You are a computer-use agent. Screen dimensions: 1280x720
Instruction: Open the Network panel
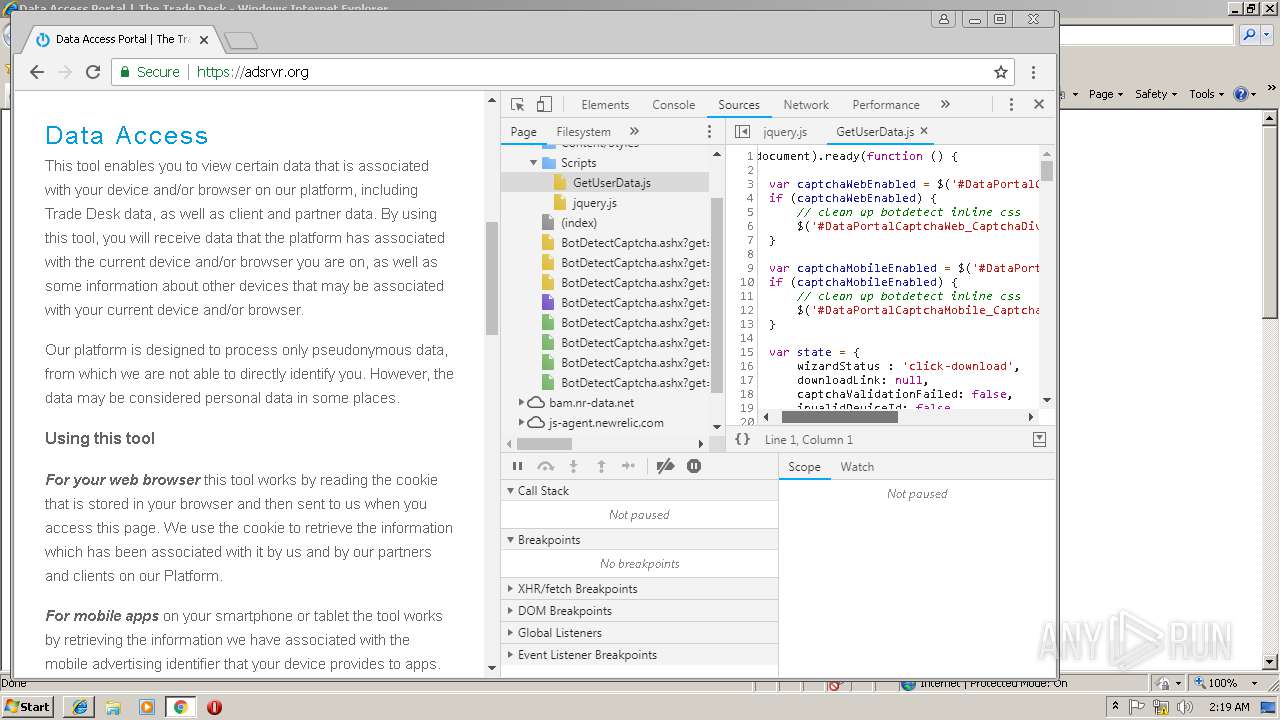(806, 104)
